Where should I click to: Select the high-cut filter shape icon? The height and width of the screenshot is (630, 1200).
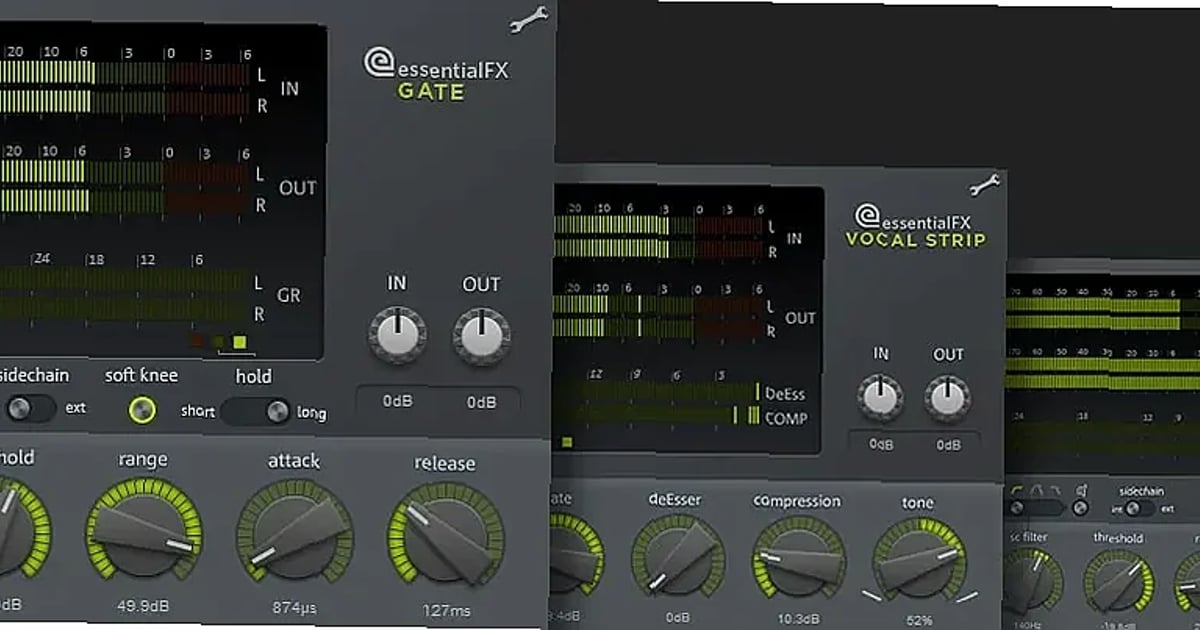(1054, 489)
